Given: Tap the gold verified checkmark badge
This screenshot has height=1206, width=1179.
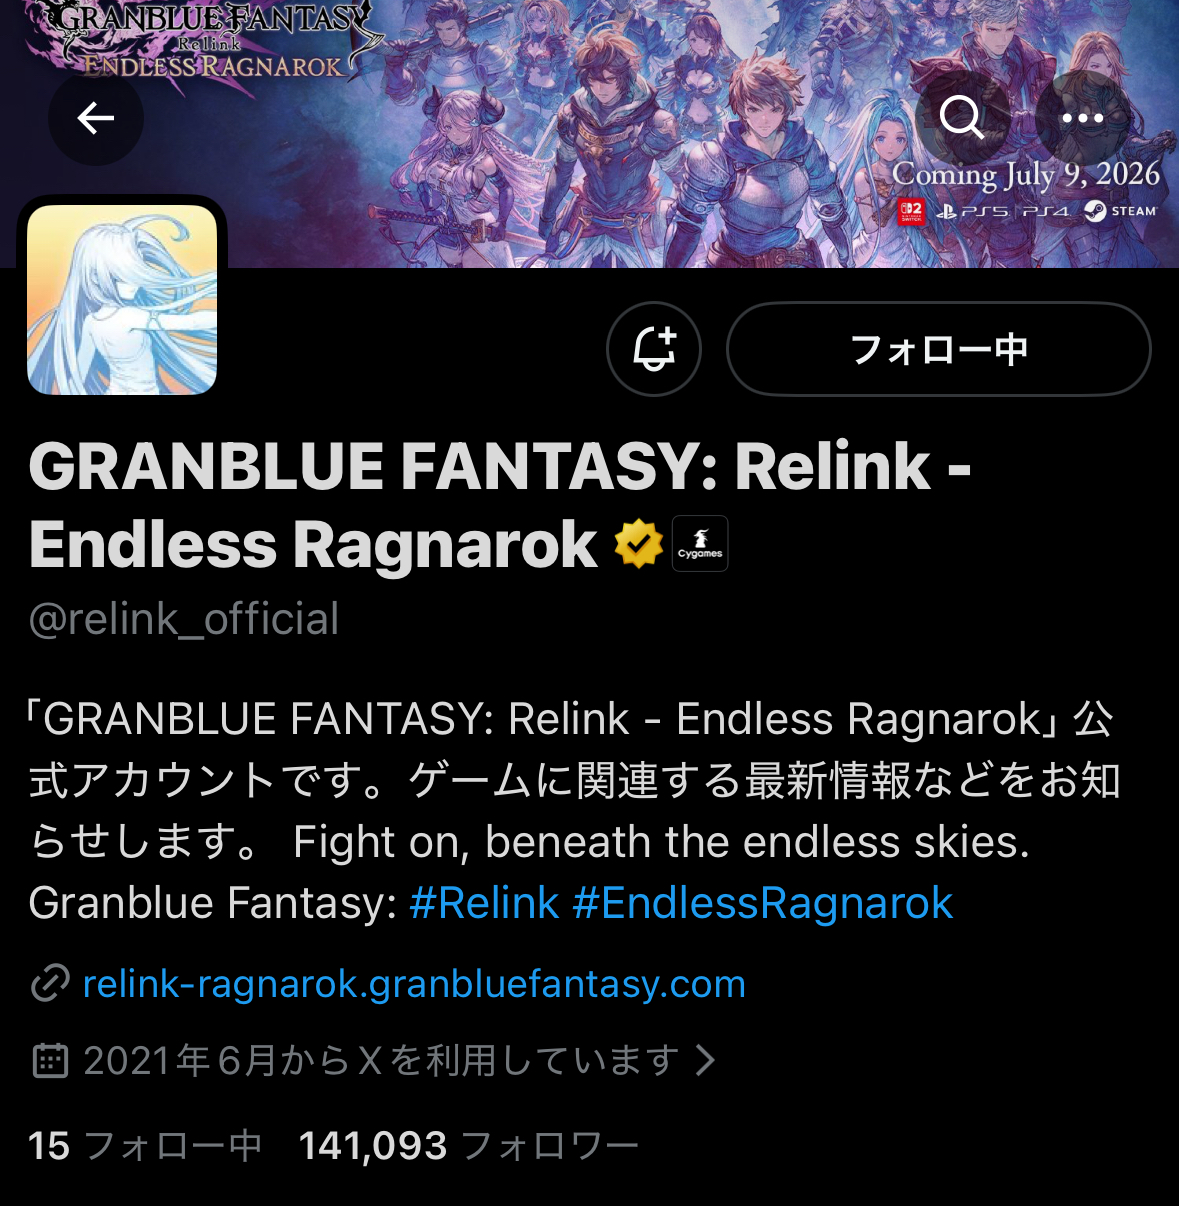Looking at the screenshot, I should [x=639, y=544].
